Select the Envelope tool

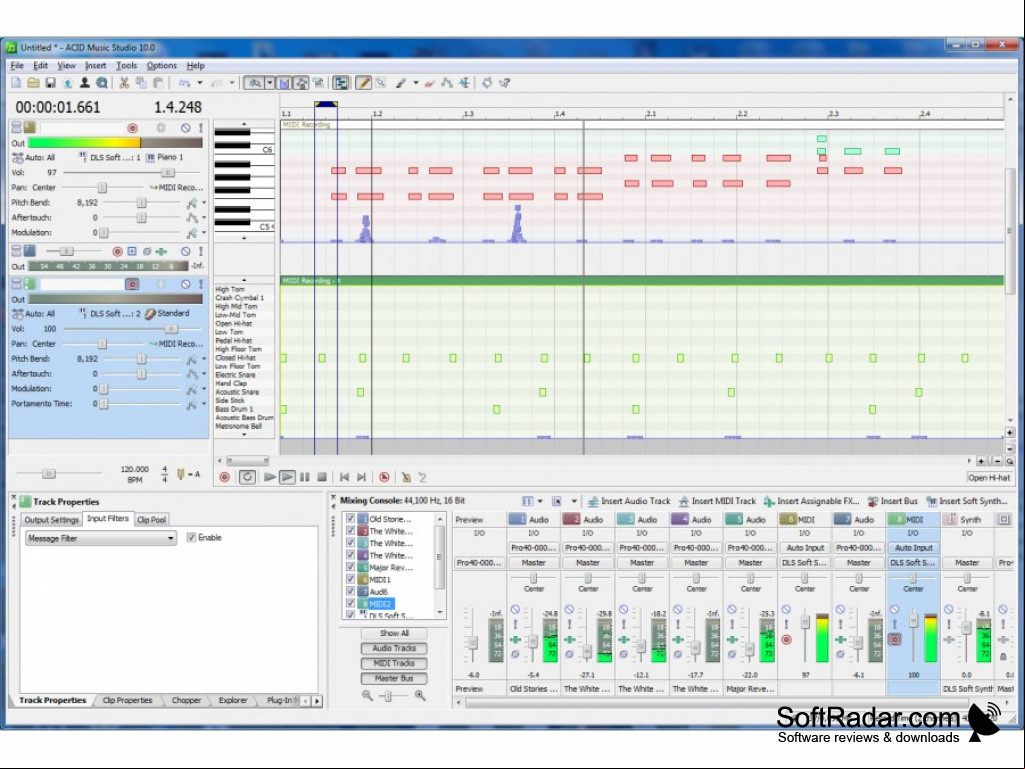[447, 83]
